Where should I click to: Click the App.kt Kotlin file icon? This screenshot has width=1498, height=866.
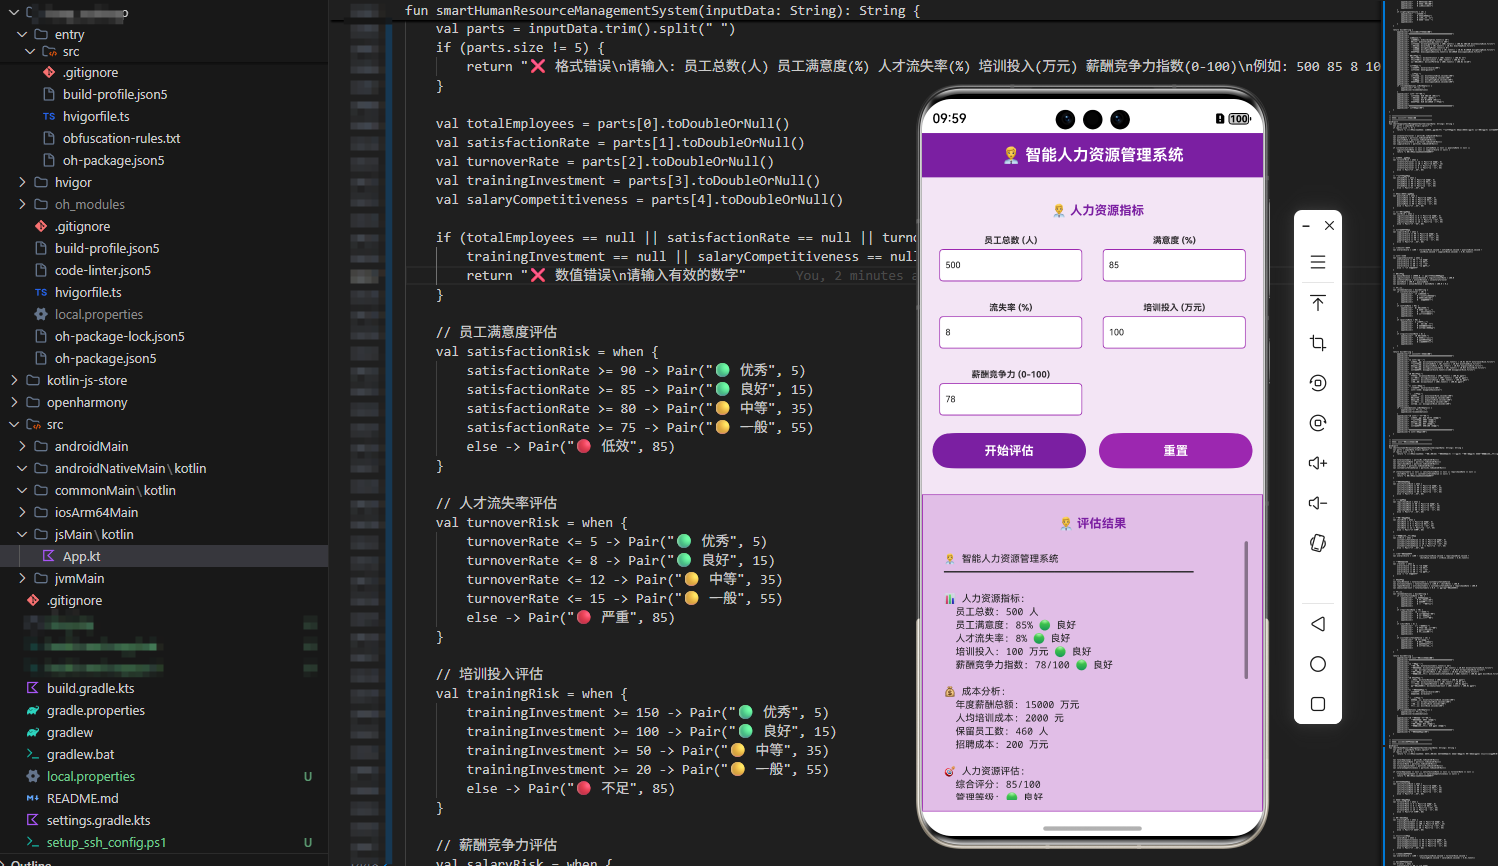49,556
